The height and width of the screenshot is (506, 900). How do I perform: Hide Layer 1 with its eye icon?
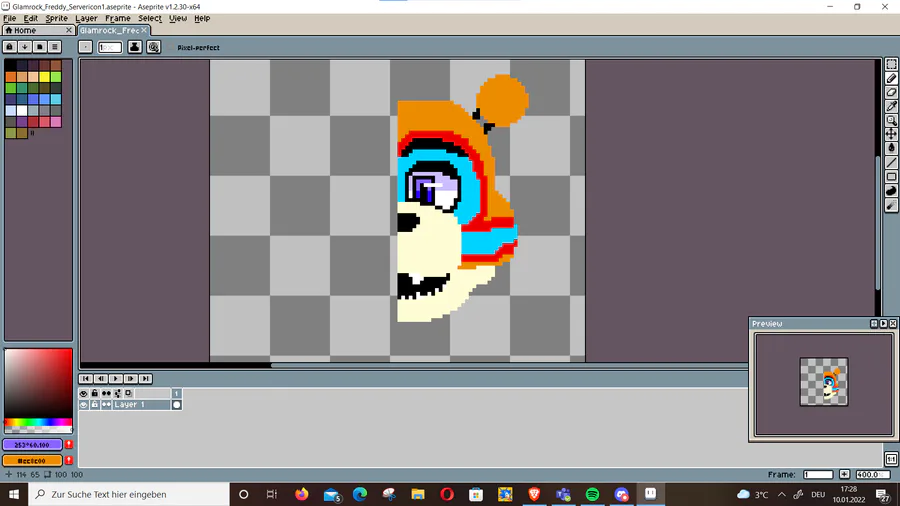tap(84, 405)
